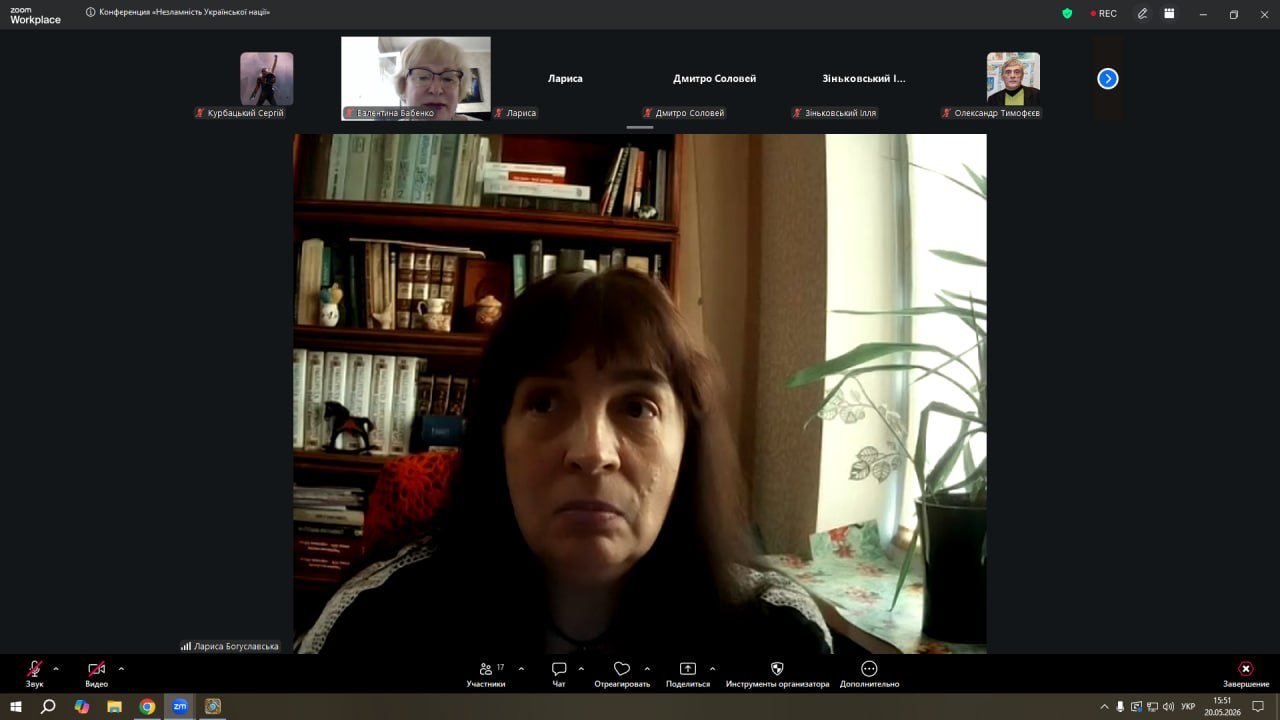The width and height of the screenshot is (1280, 720).
Task: Open File Explorer from the taskbar
Action: (x=114, y=706)
